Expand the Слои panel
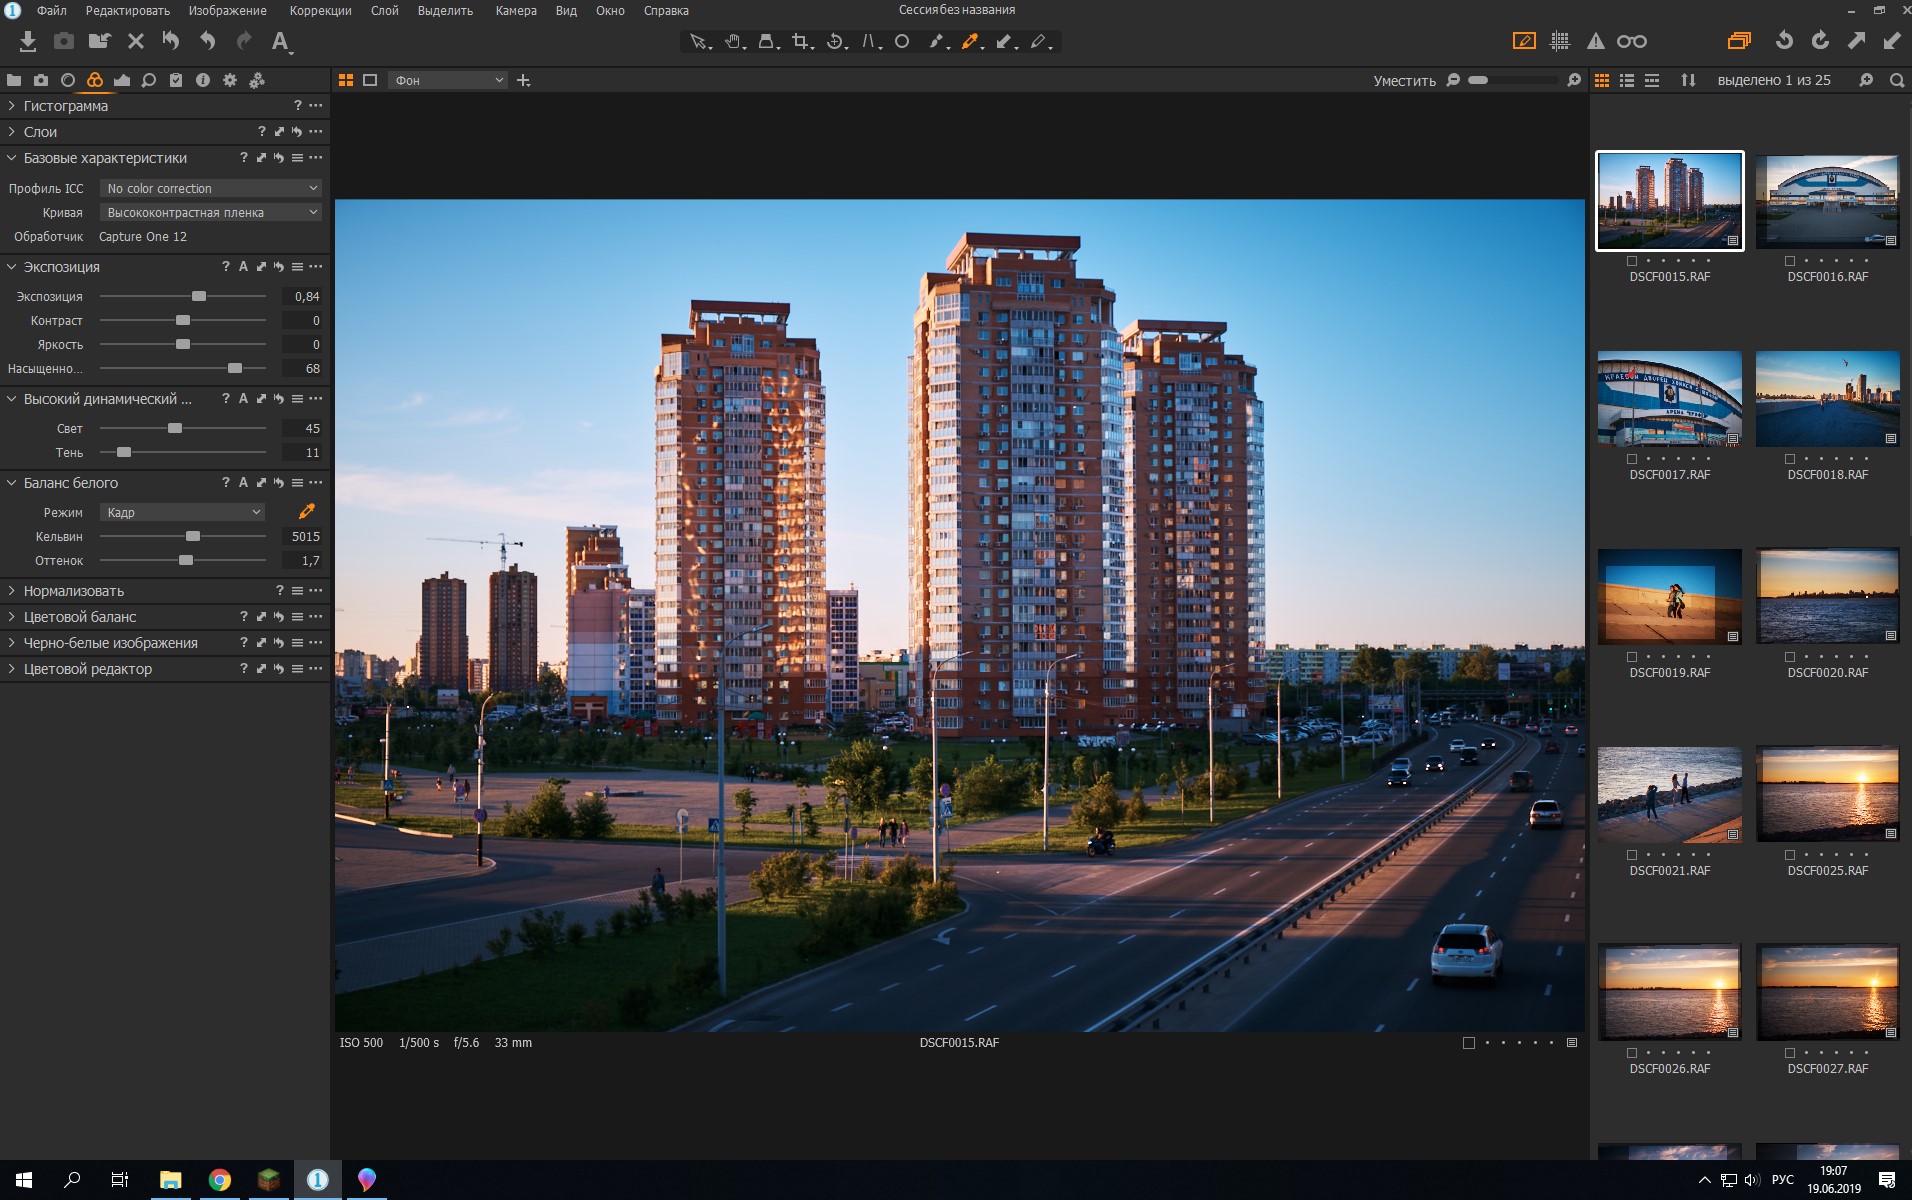This screenshot has height=1200, width=1912. pyautogui.click(x=12, y=132)
